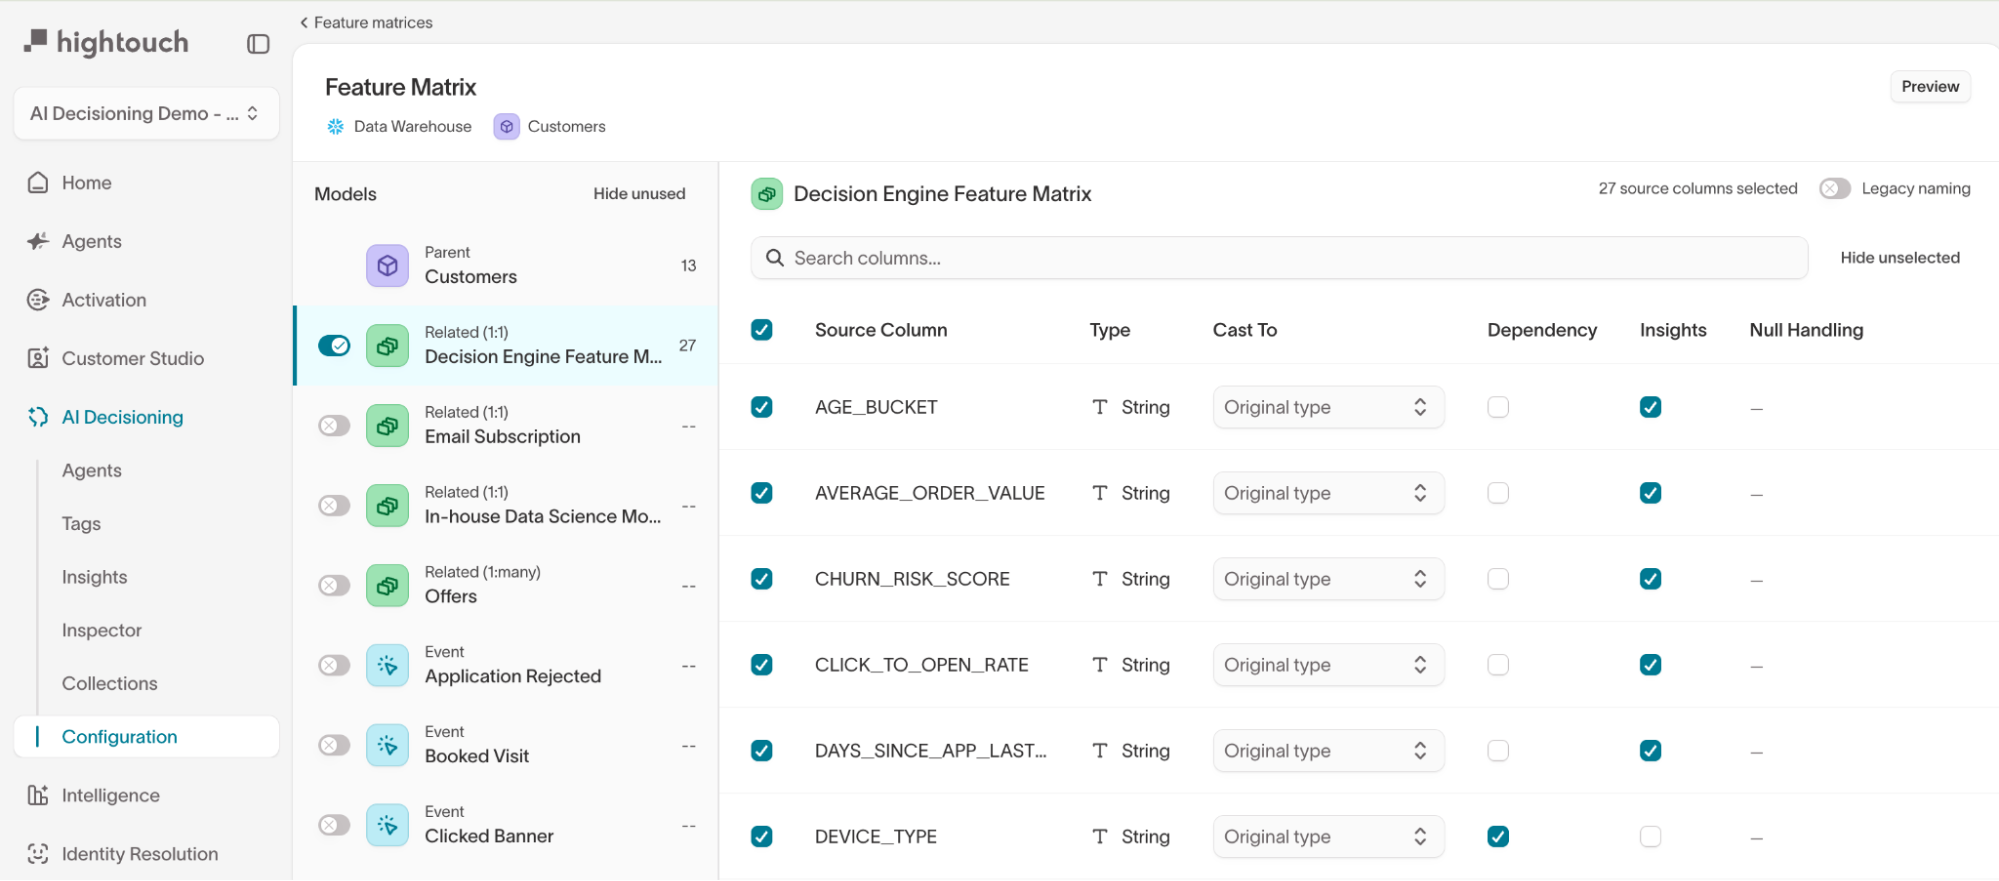Open Cast To dropdown for CHURN_RISK_SCORE
The height and width of the screenshot is (881, 1999).
pyautogui.click(x=1328, y=579)
